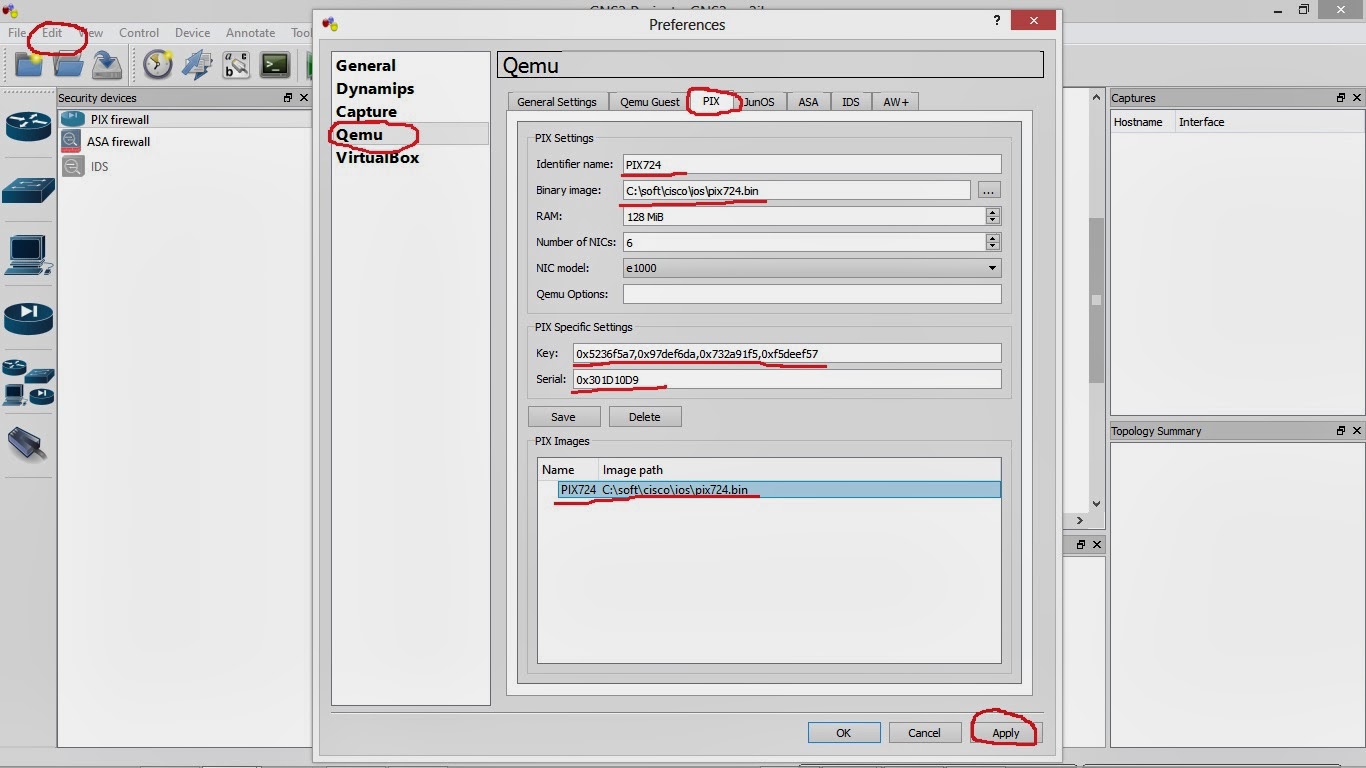This screenshot has width=1366, height=768.
Task: Float the Topology Summary panel
Action: [1341, 431]
